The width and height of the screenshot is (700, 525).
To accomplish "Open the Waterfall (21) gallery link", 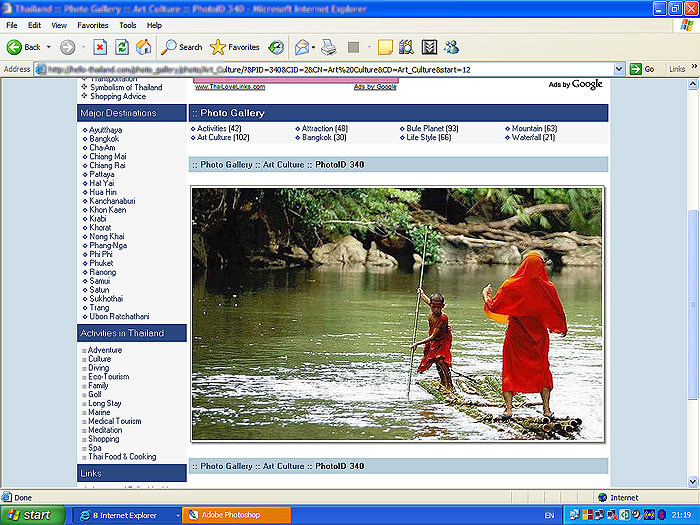I will pos(533,137).
